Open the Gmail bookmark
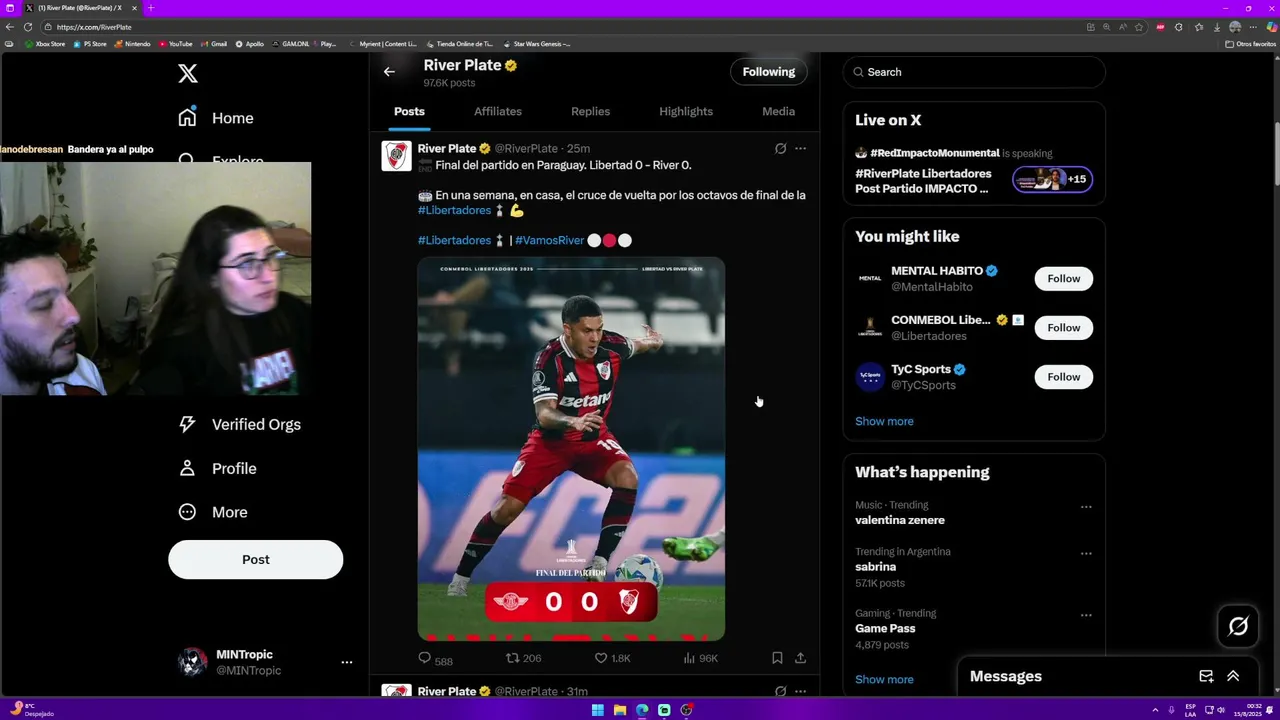The image size is (1280, 720). (215, 44)
